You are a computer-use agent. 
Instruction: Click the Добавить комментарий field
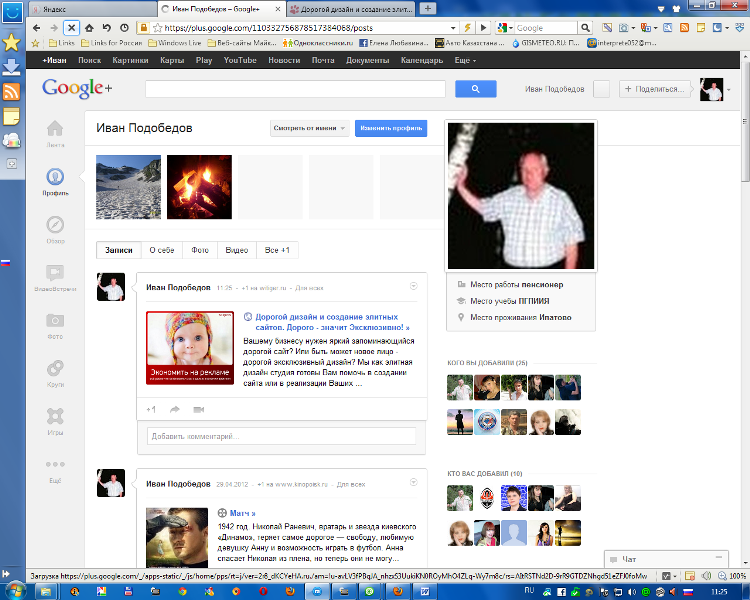click(281, 436)
